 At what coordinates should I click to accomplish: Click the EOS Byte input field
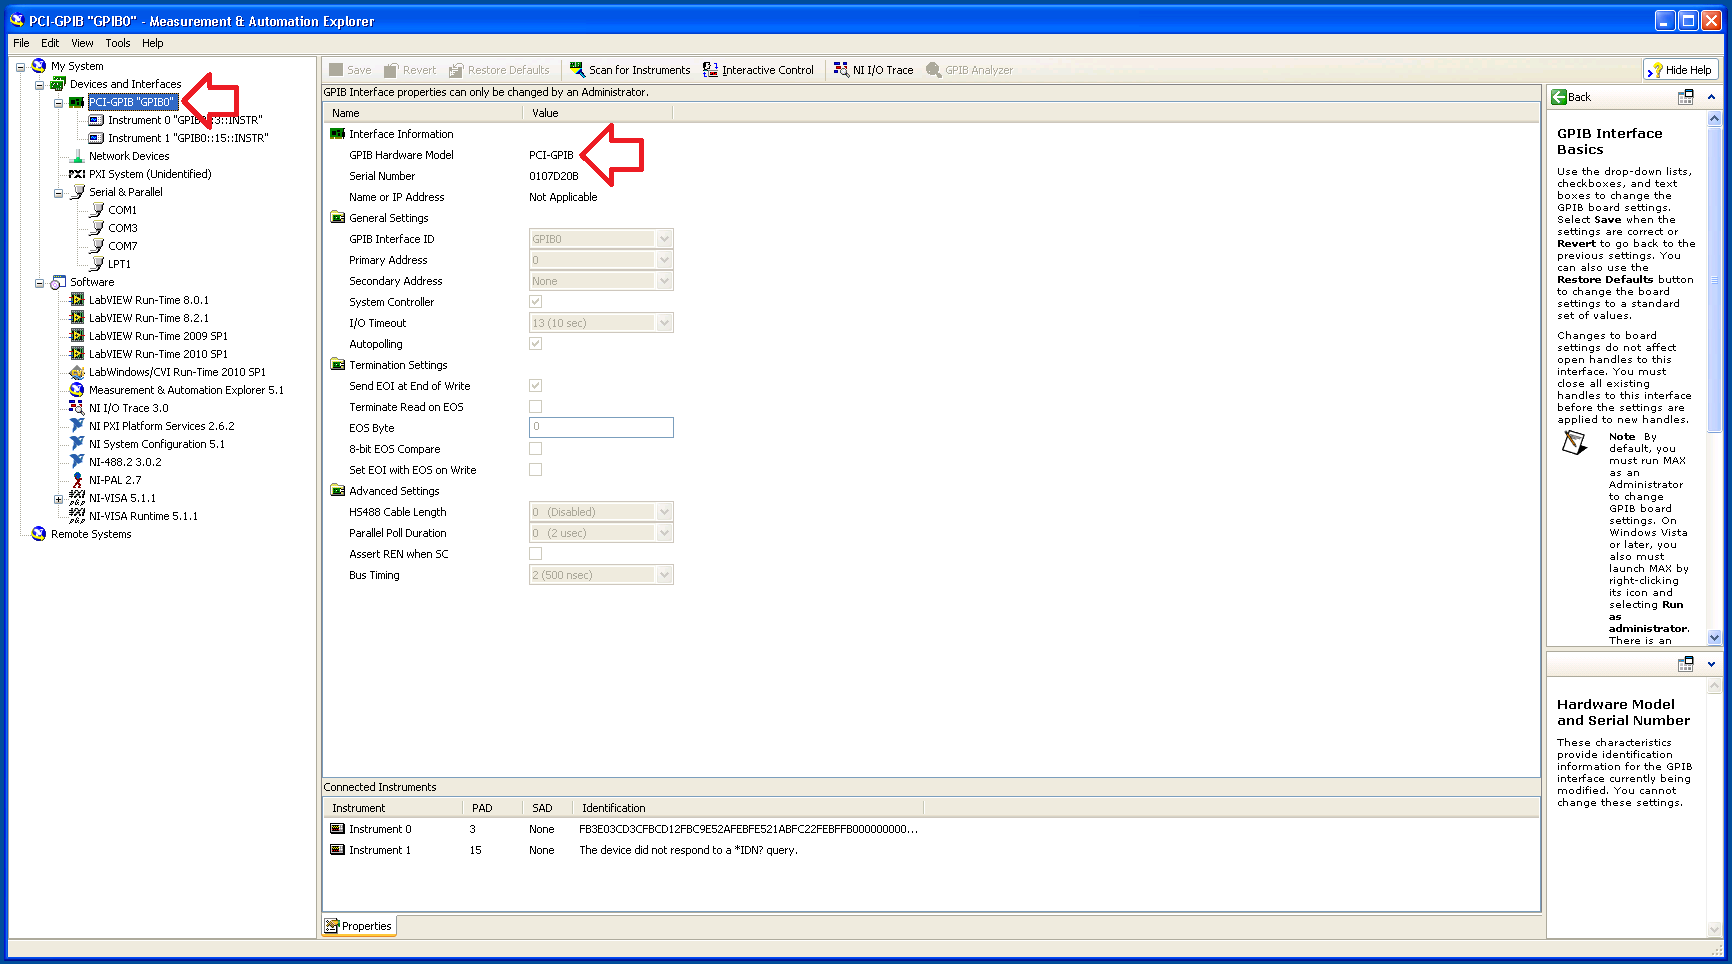601,428
